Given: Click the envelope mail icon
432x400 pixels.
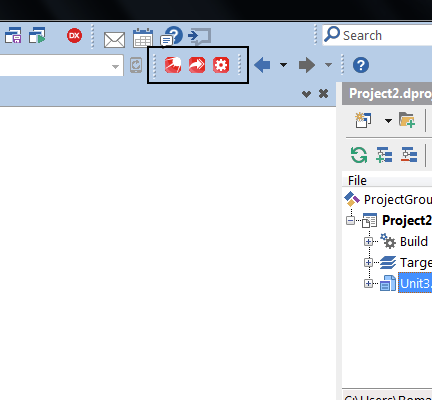Looking at the screenshot, I should click(x=114, y=40).
